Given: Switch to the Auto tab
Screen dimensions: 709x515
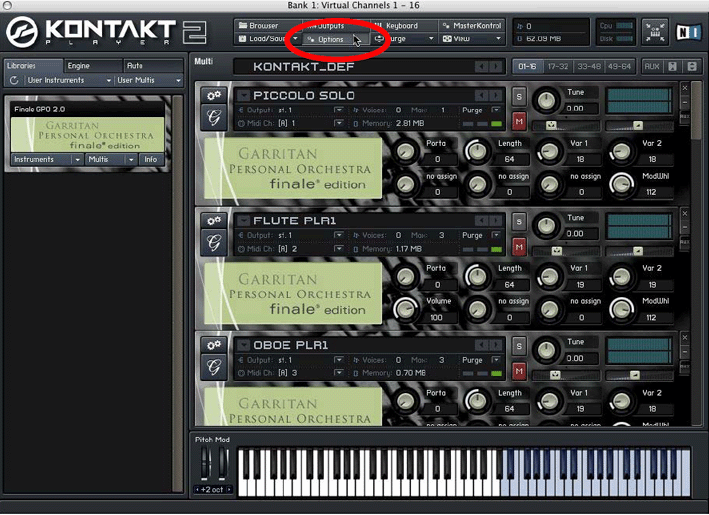Looking at the screenshot, I should pyautogui.click(x=133, y=65).
